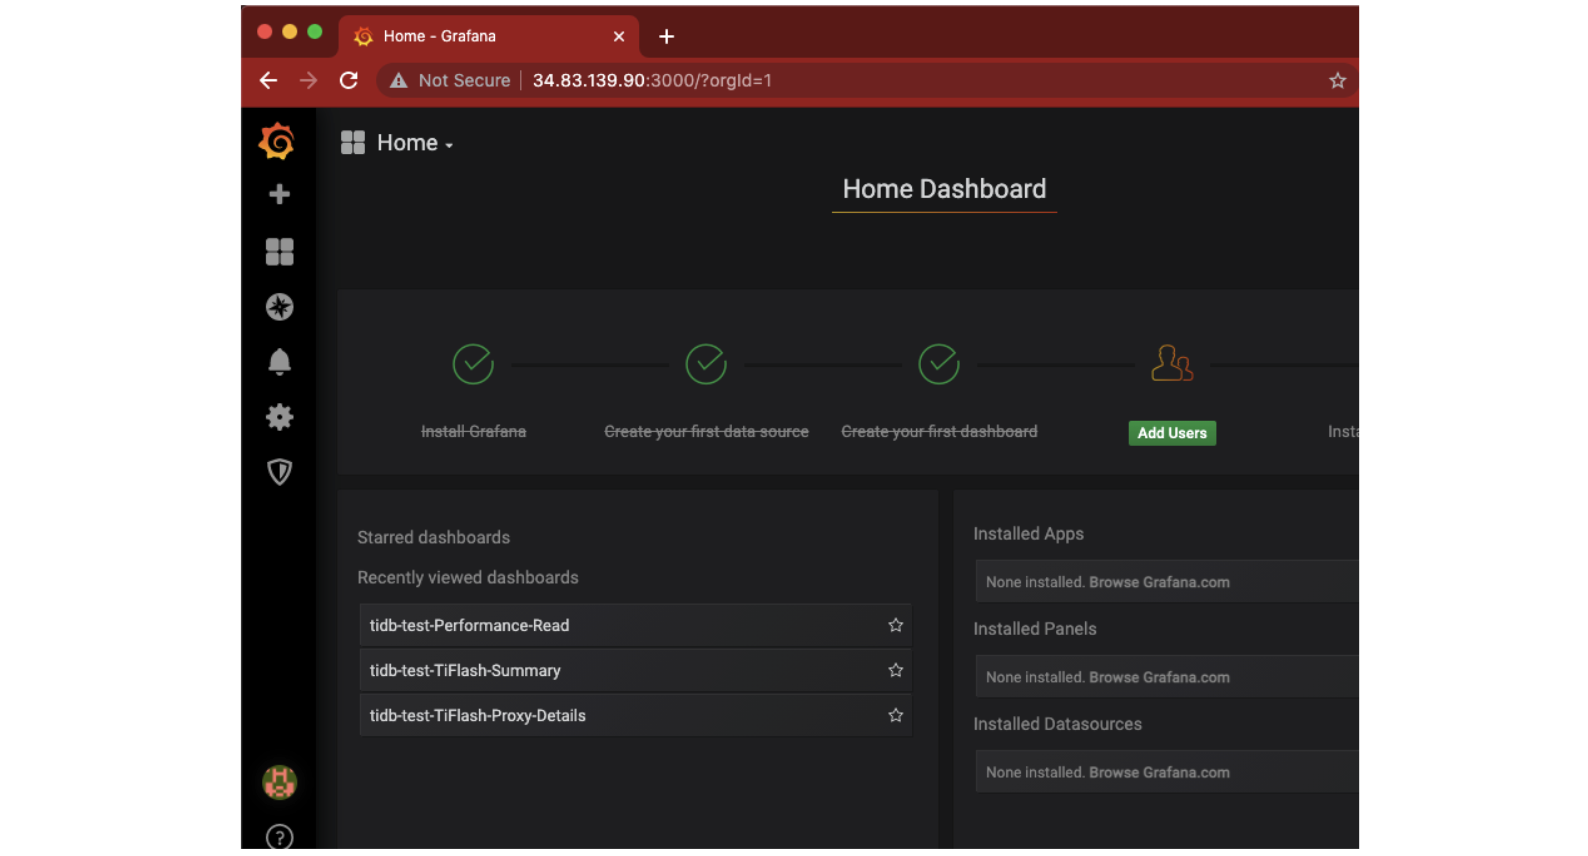Open Configuration gear icon
Screen dimensions: 1588x856
[279, 417]
